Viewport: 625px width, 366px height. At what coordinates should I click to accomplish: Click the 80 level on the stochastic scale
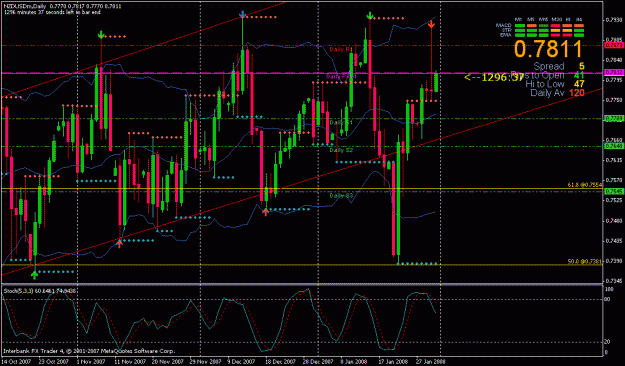point(608,299)
